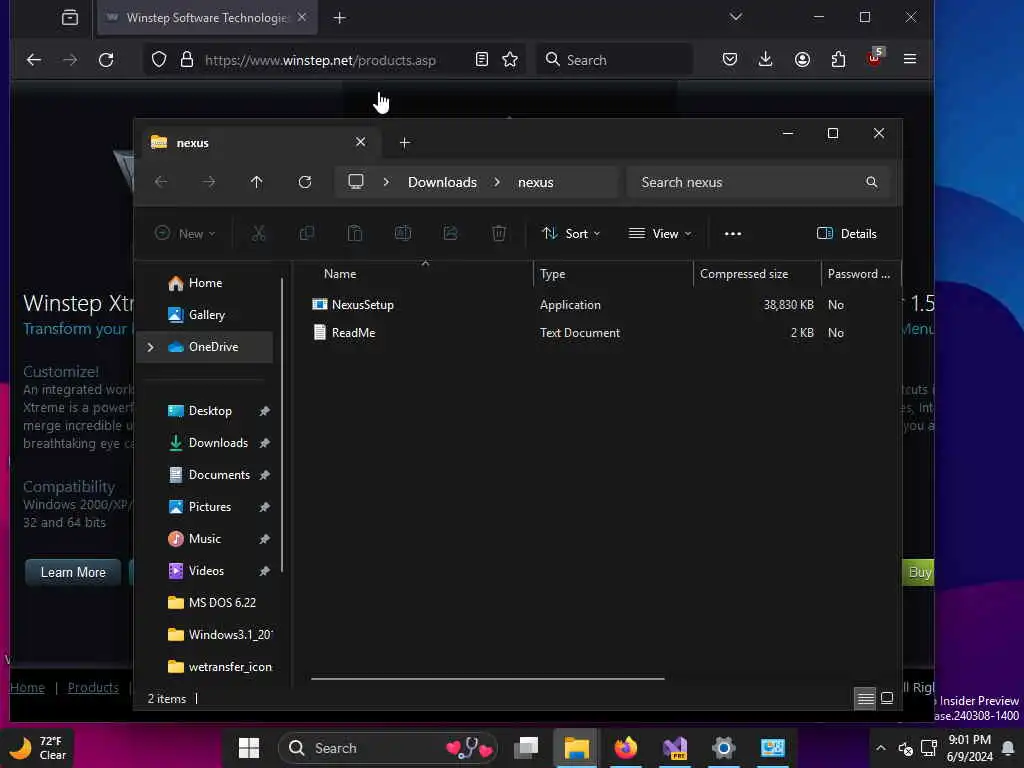Click the Home link in page footer
Viewport: 1024px width, 768px height.
(x=27, y=688)
